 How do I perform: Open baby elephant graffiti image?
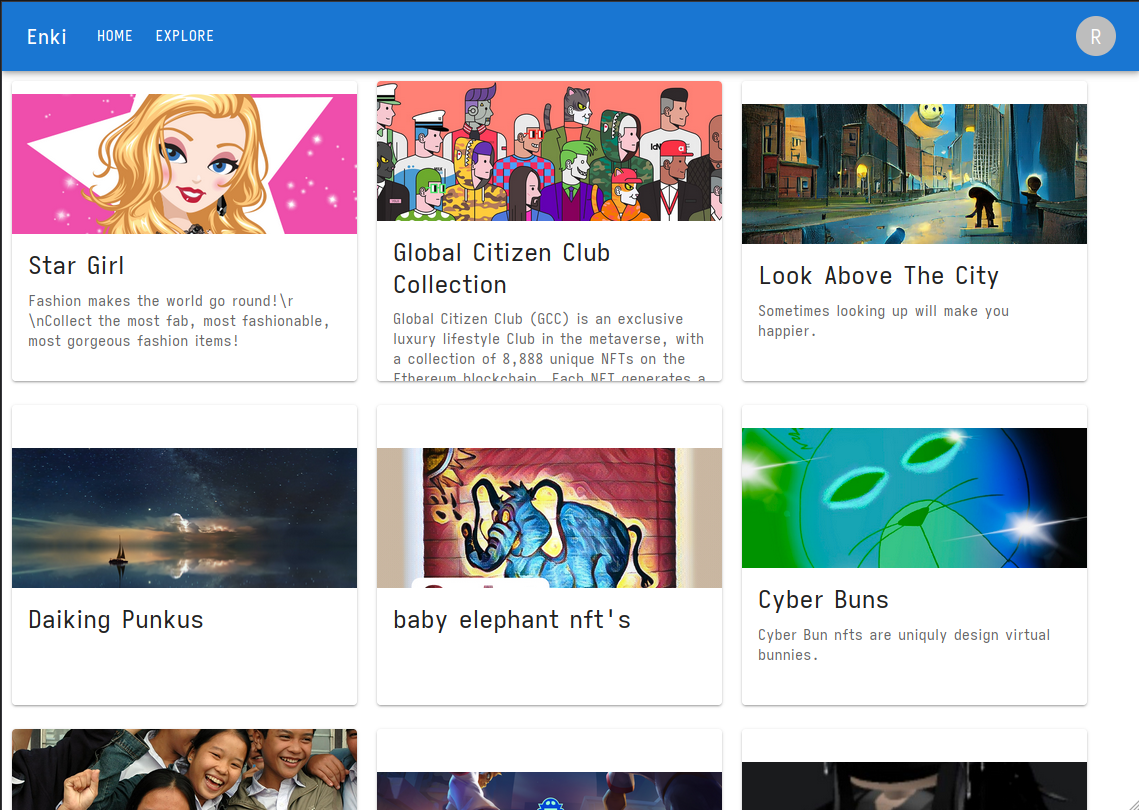[x=549, y=518]
